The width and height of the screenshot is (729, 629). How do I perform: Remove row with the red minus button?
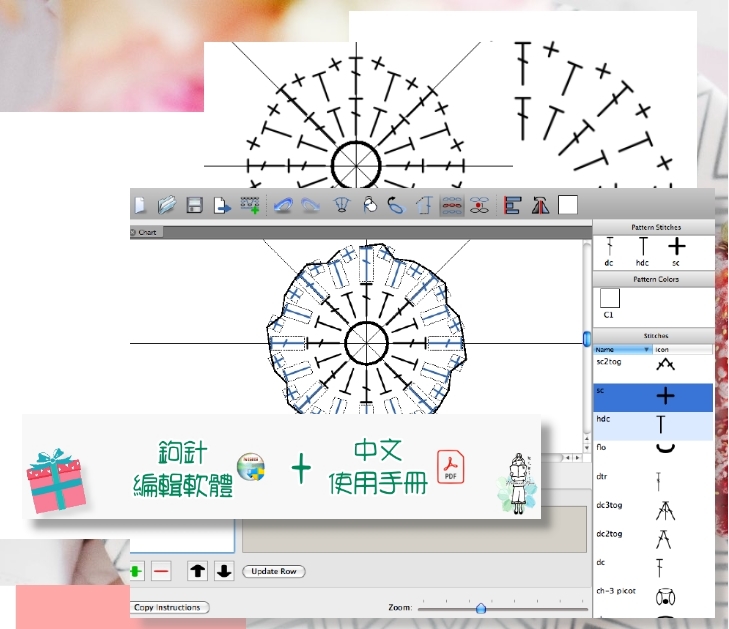(x=161, y=571)
